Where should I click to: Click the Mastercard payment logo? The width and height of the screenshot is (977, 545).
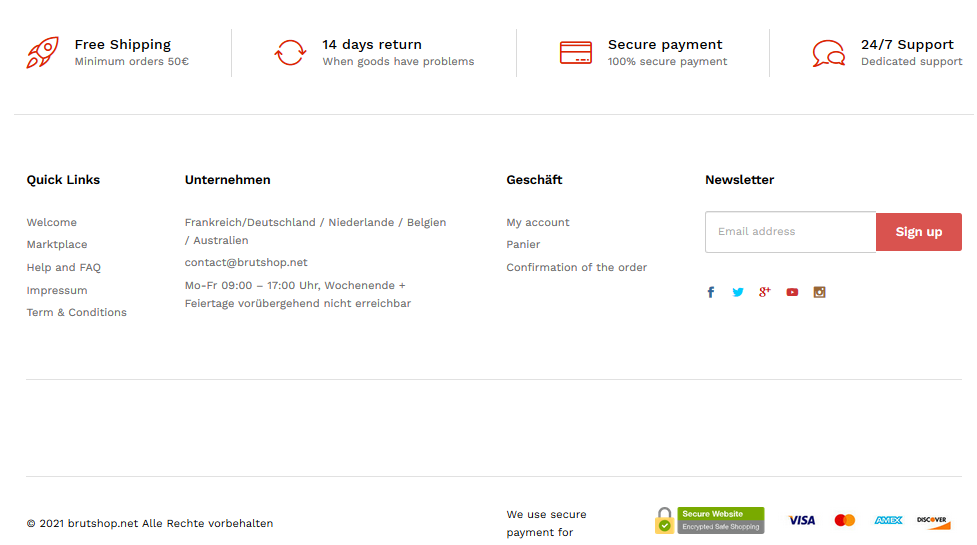click(x=845, y=520)
